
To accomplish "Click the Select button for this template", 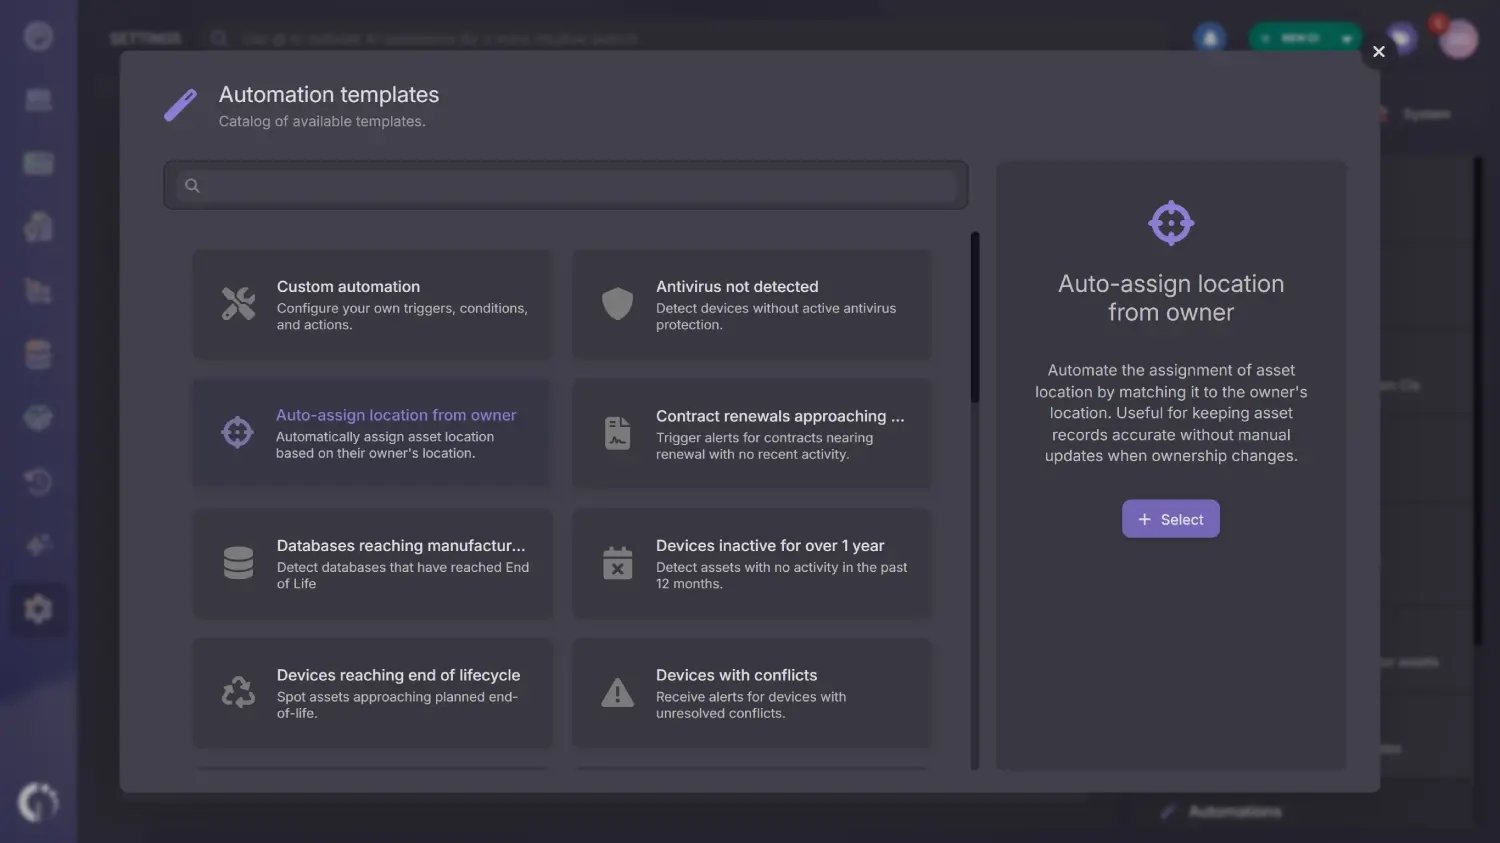I will point(1171,519).
